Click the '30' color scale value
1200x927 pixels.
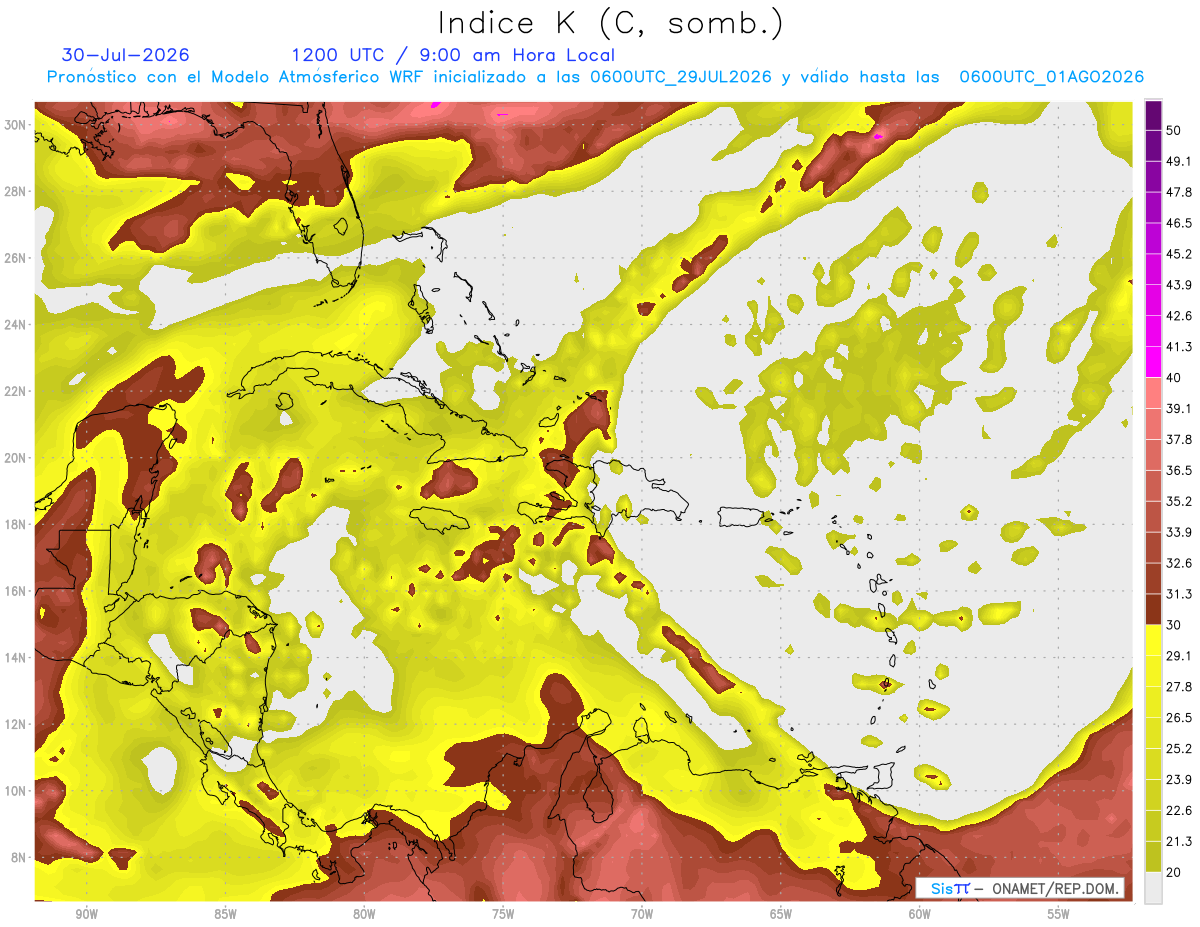[x=1174, y=625]
